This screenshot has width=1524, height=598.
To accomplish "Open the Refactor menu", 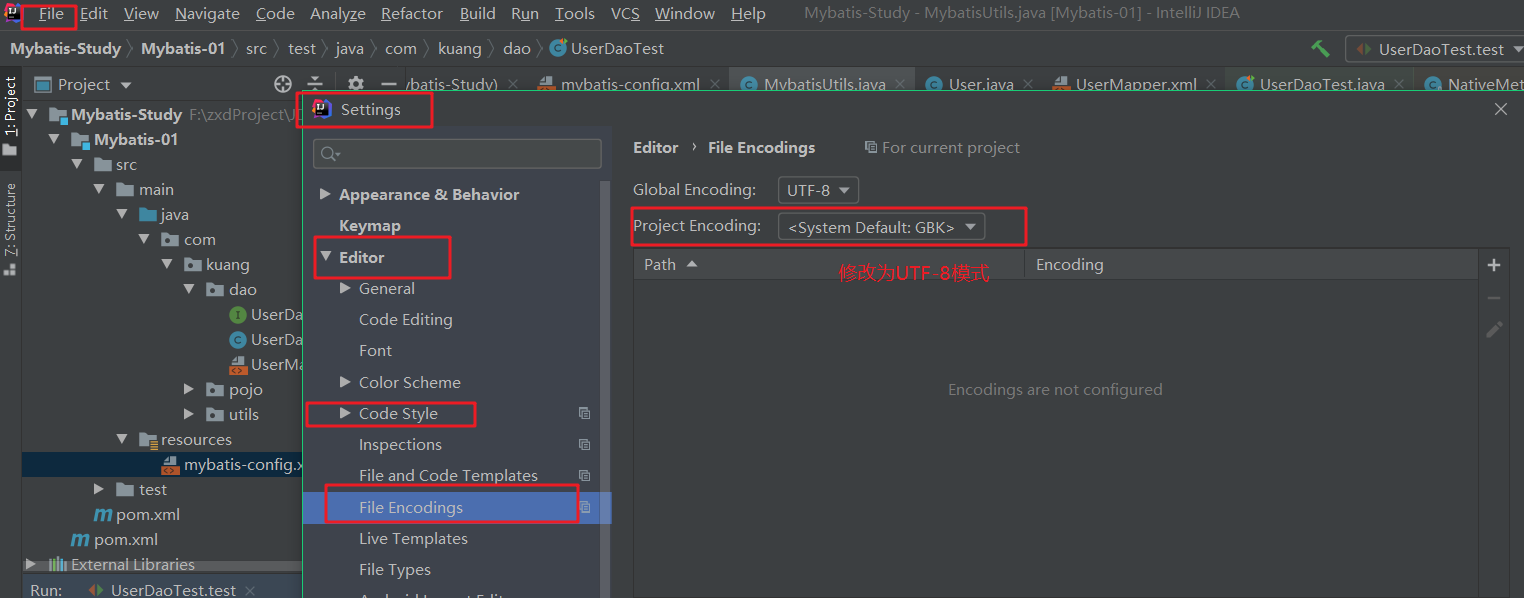I will point(412,14).
